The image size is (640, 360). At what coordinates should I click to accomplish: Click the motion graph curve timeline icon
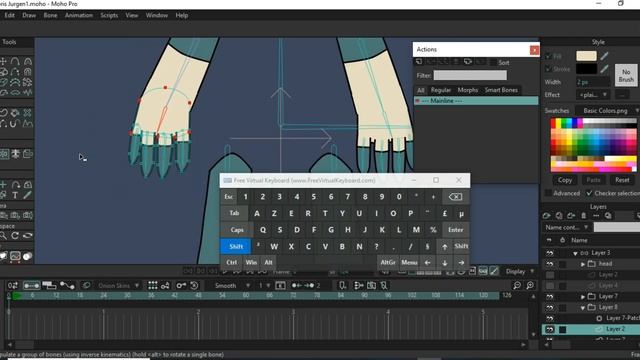(67, 285)
